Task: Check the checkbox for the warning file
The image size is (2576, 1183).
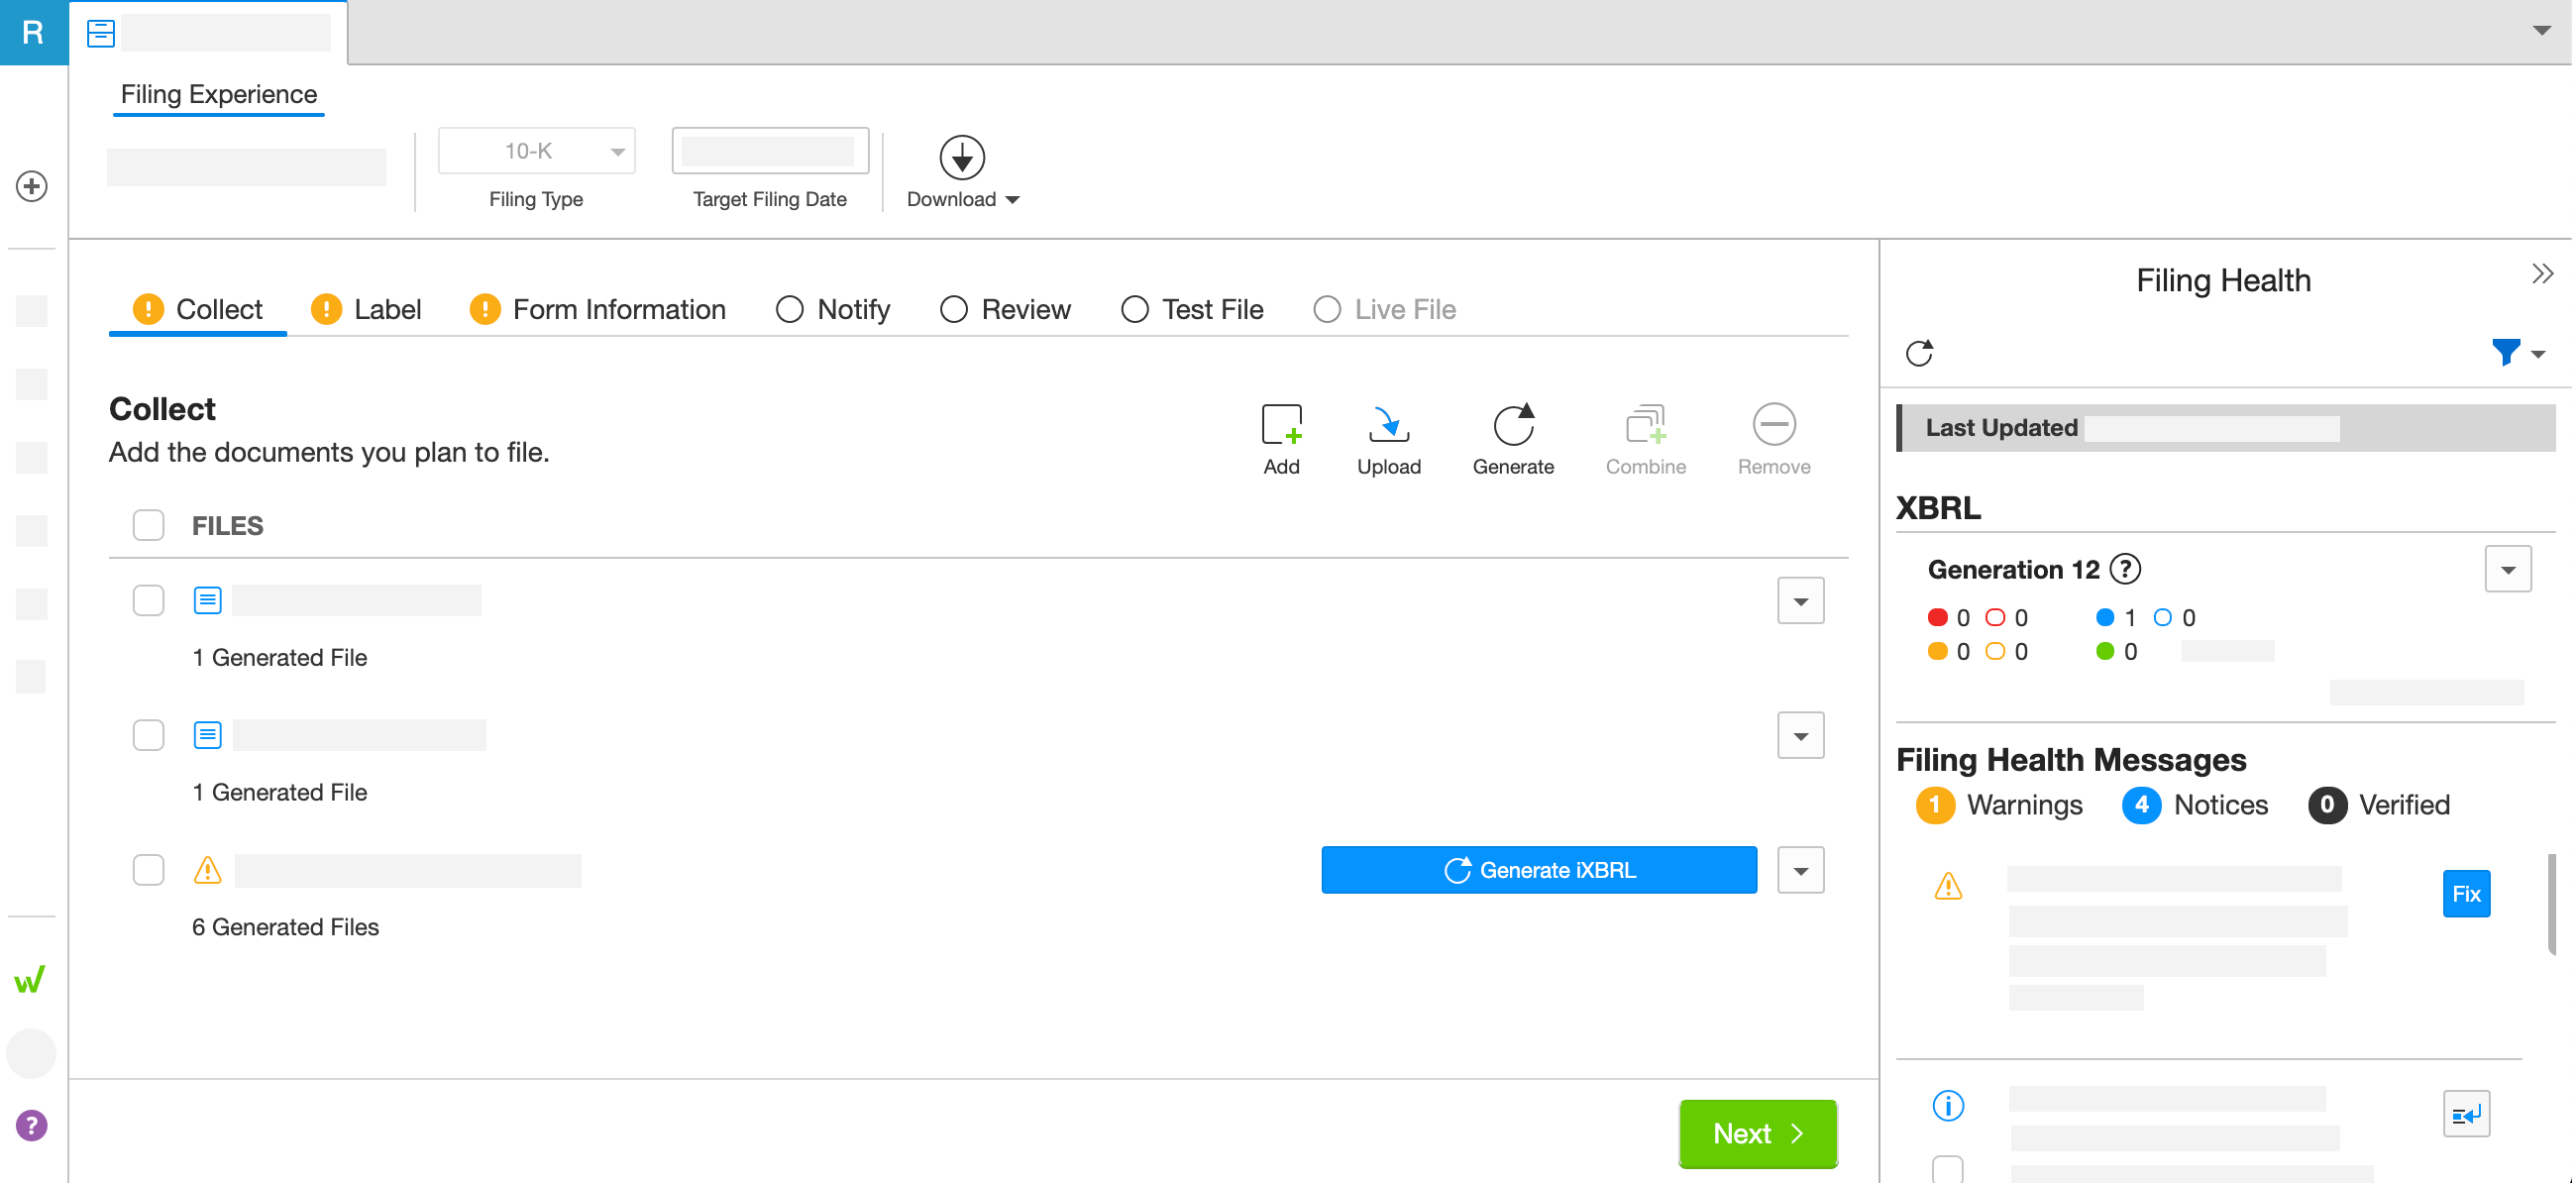Action: pos(148,869)
